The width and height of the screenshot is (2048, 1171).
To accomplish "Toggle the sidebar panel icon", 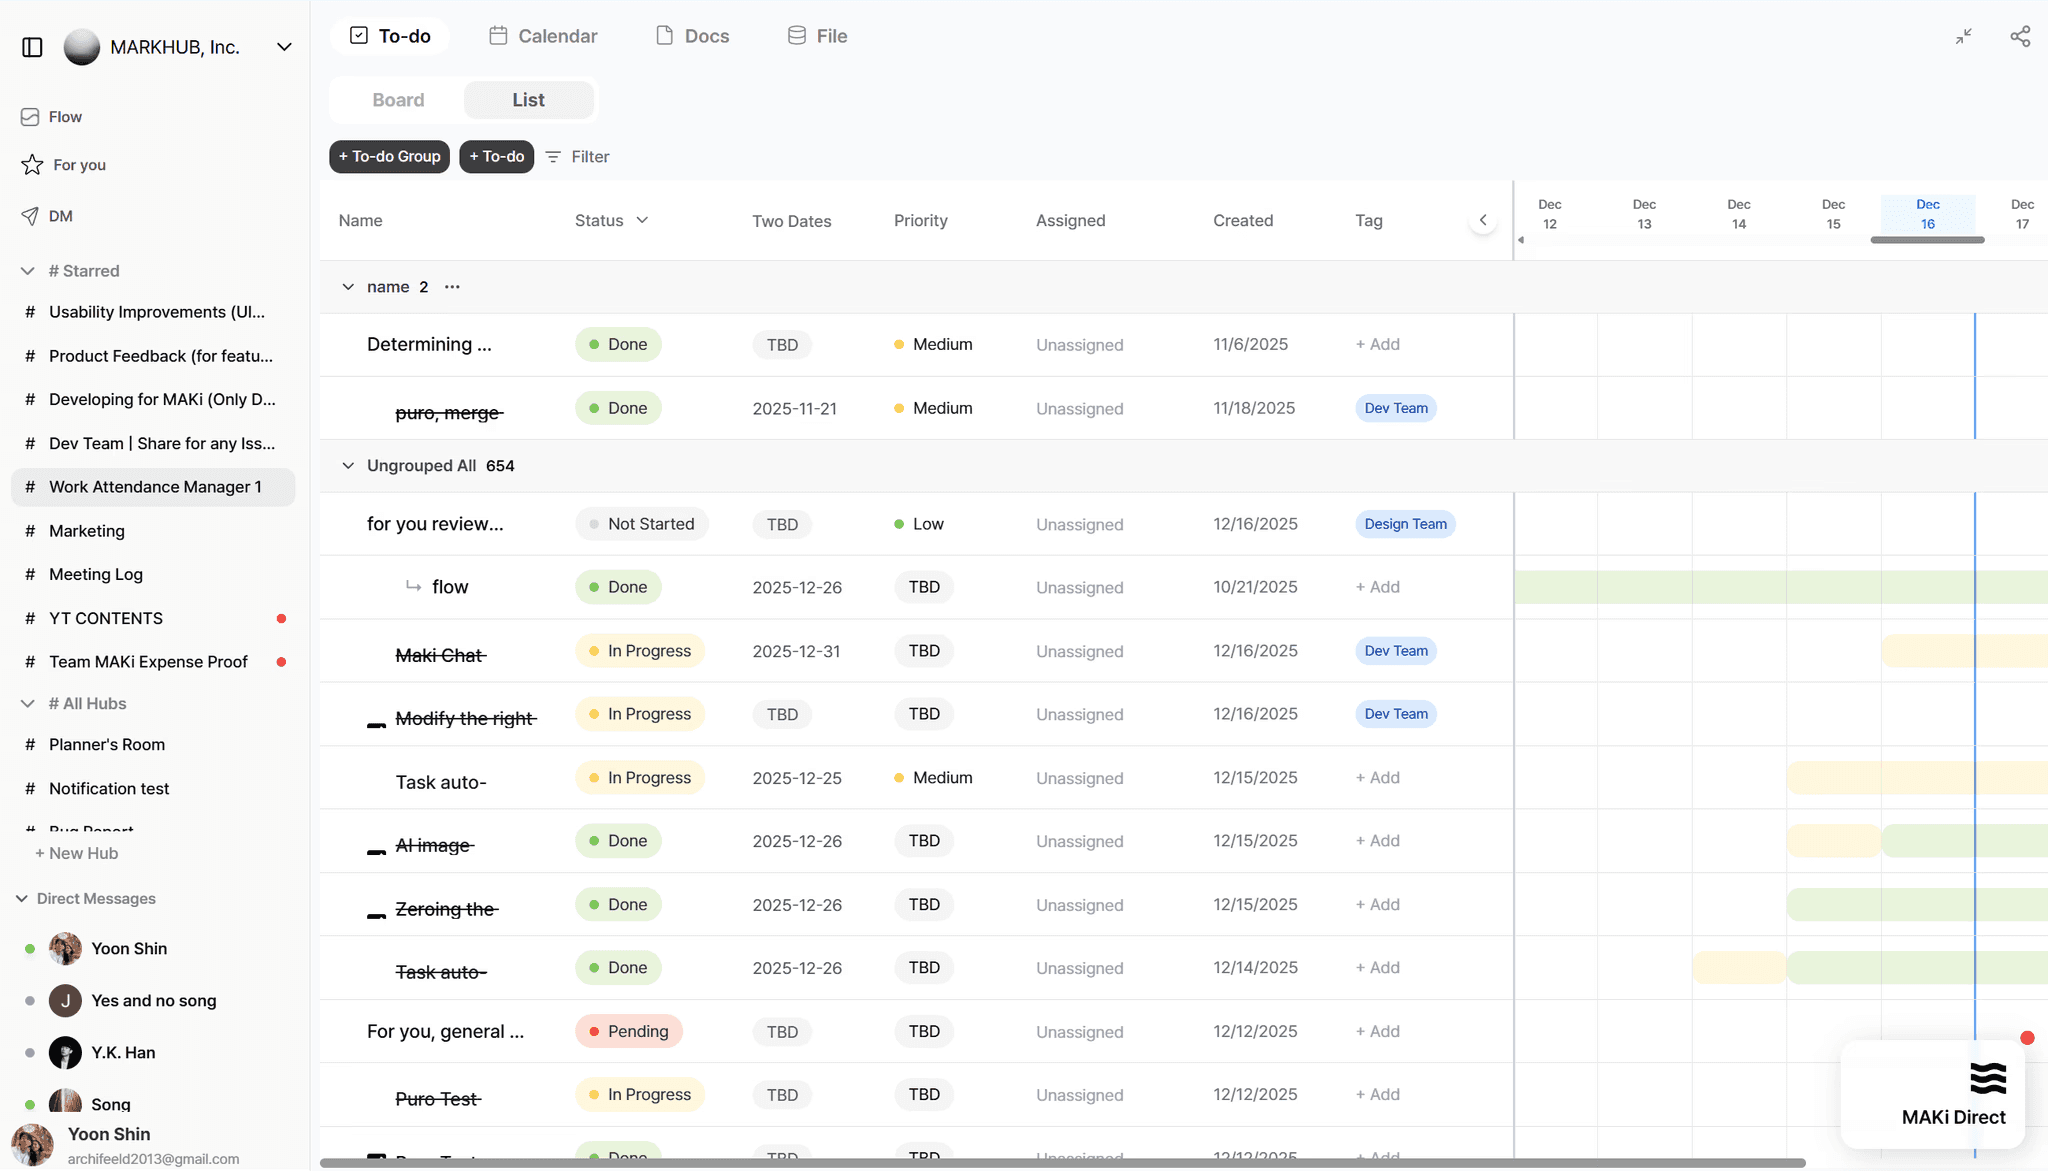I will [x=32, y=47].
